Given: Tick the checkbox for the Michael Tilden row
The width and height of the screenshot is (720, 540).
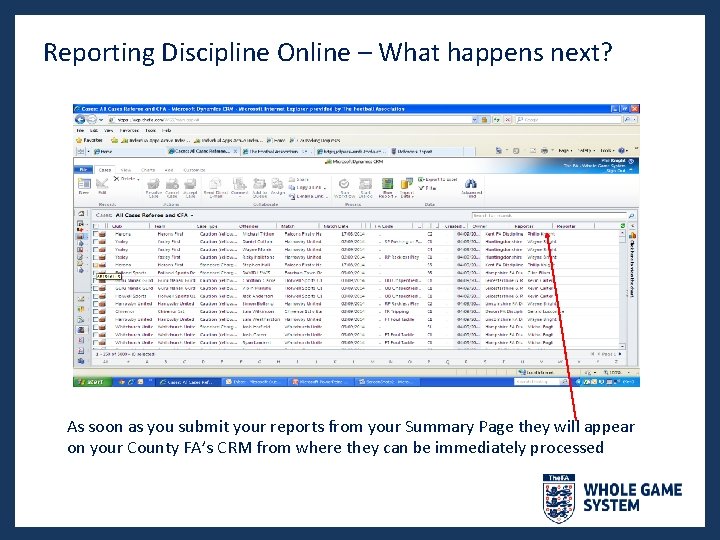Looking at the screenshot, I should pos(96,234).
